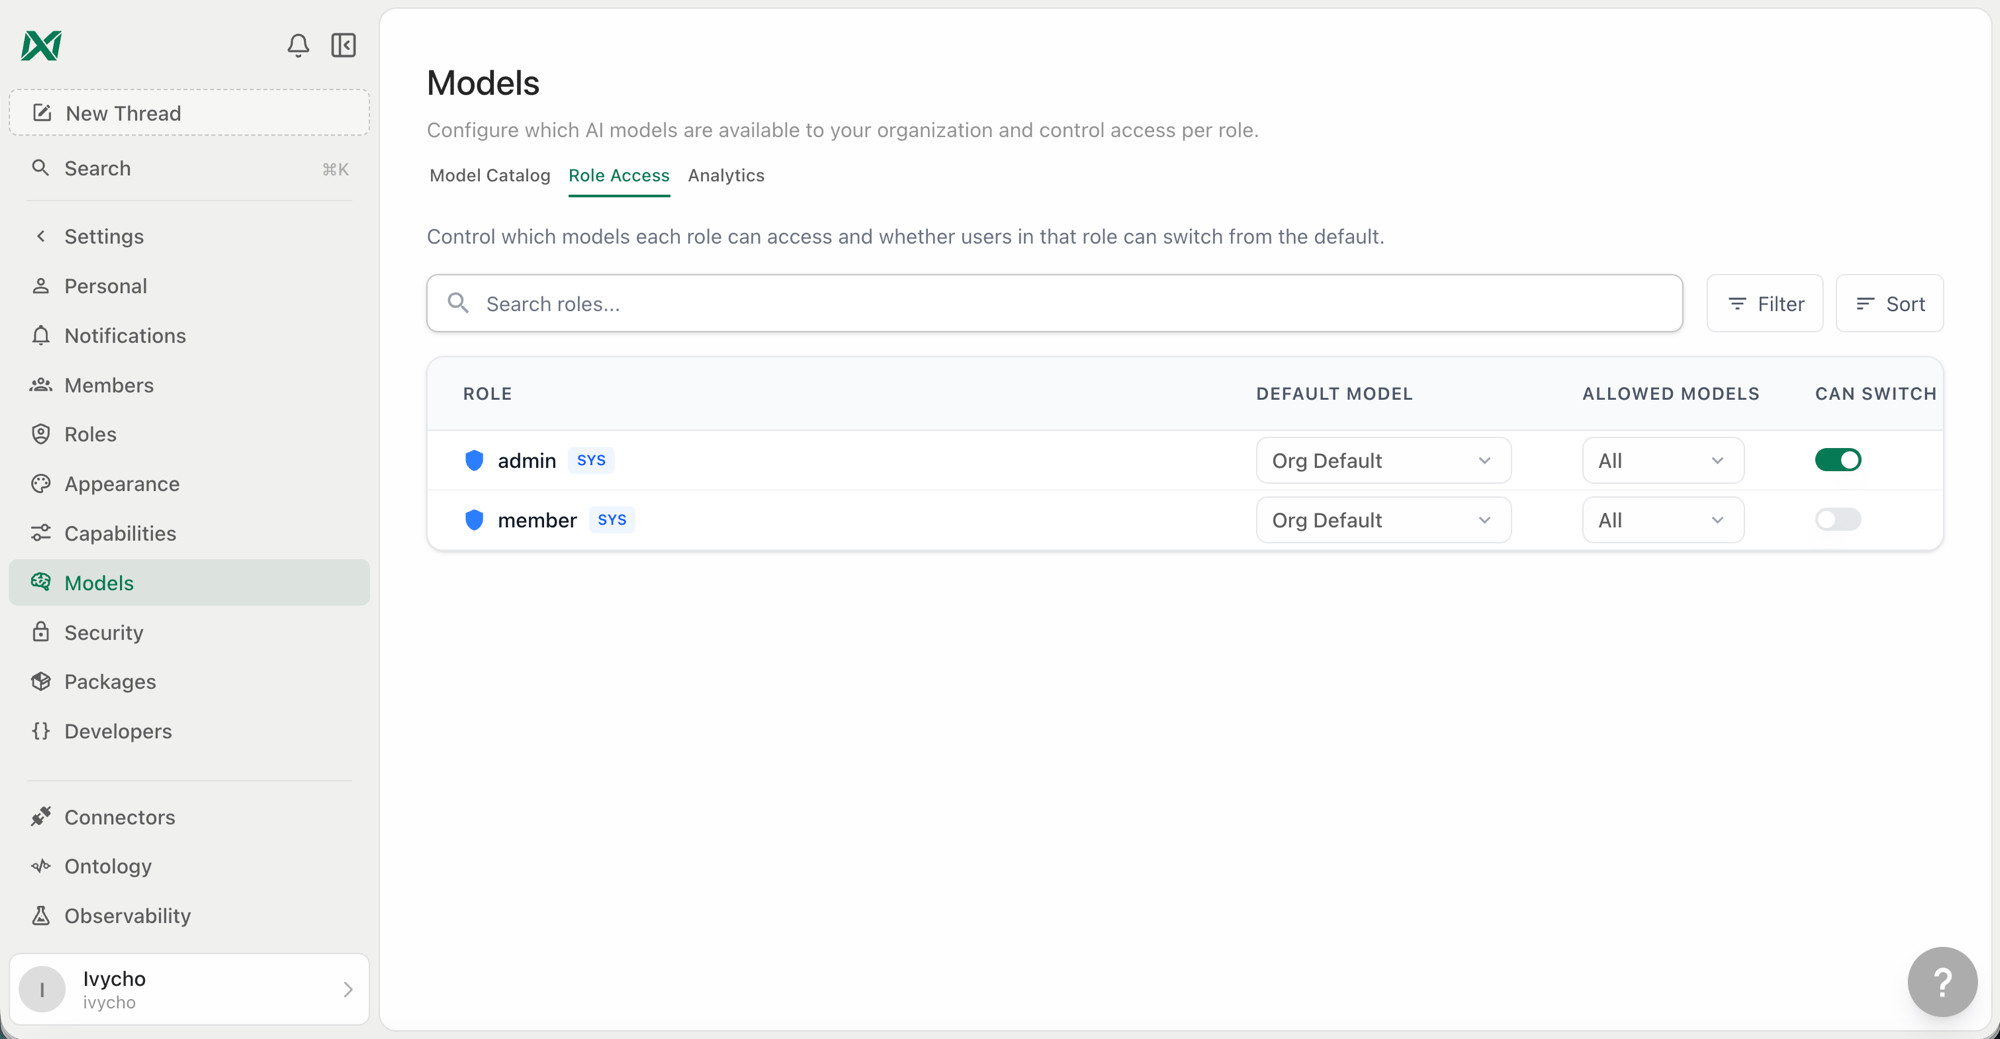Click the Filter button

tap(1765, 303)
